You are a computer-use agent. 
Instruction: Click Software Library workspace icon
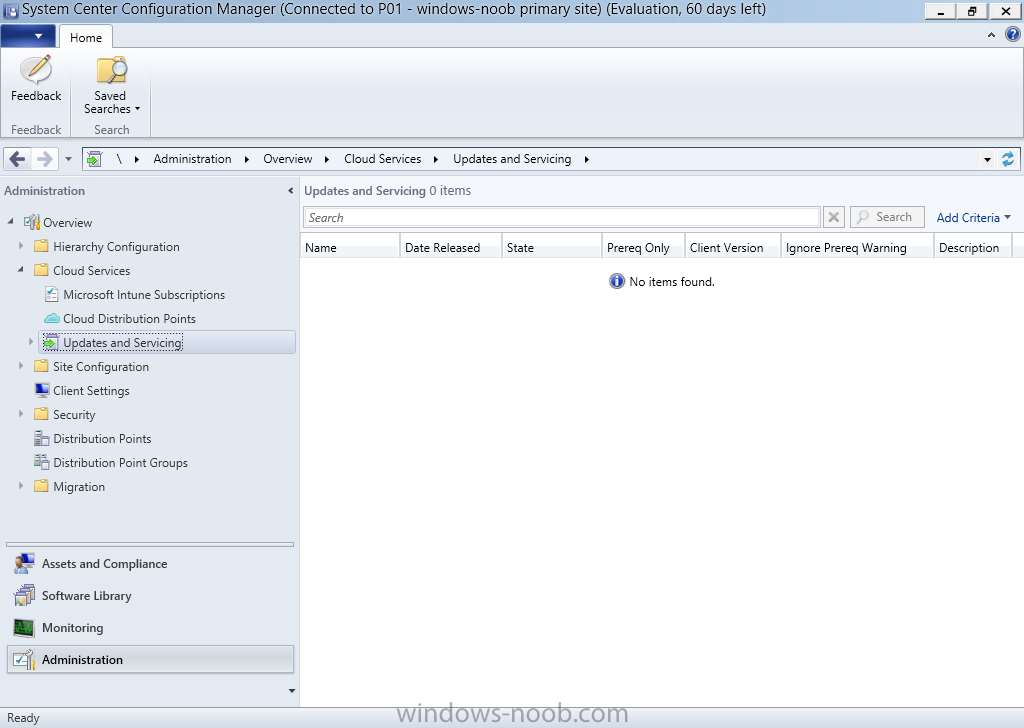[x=24, y=595]
